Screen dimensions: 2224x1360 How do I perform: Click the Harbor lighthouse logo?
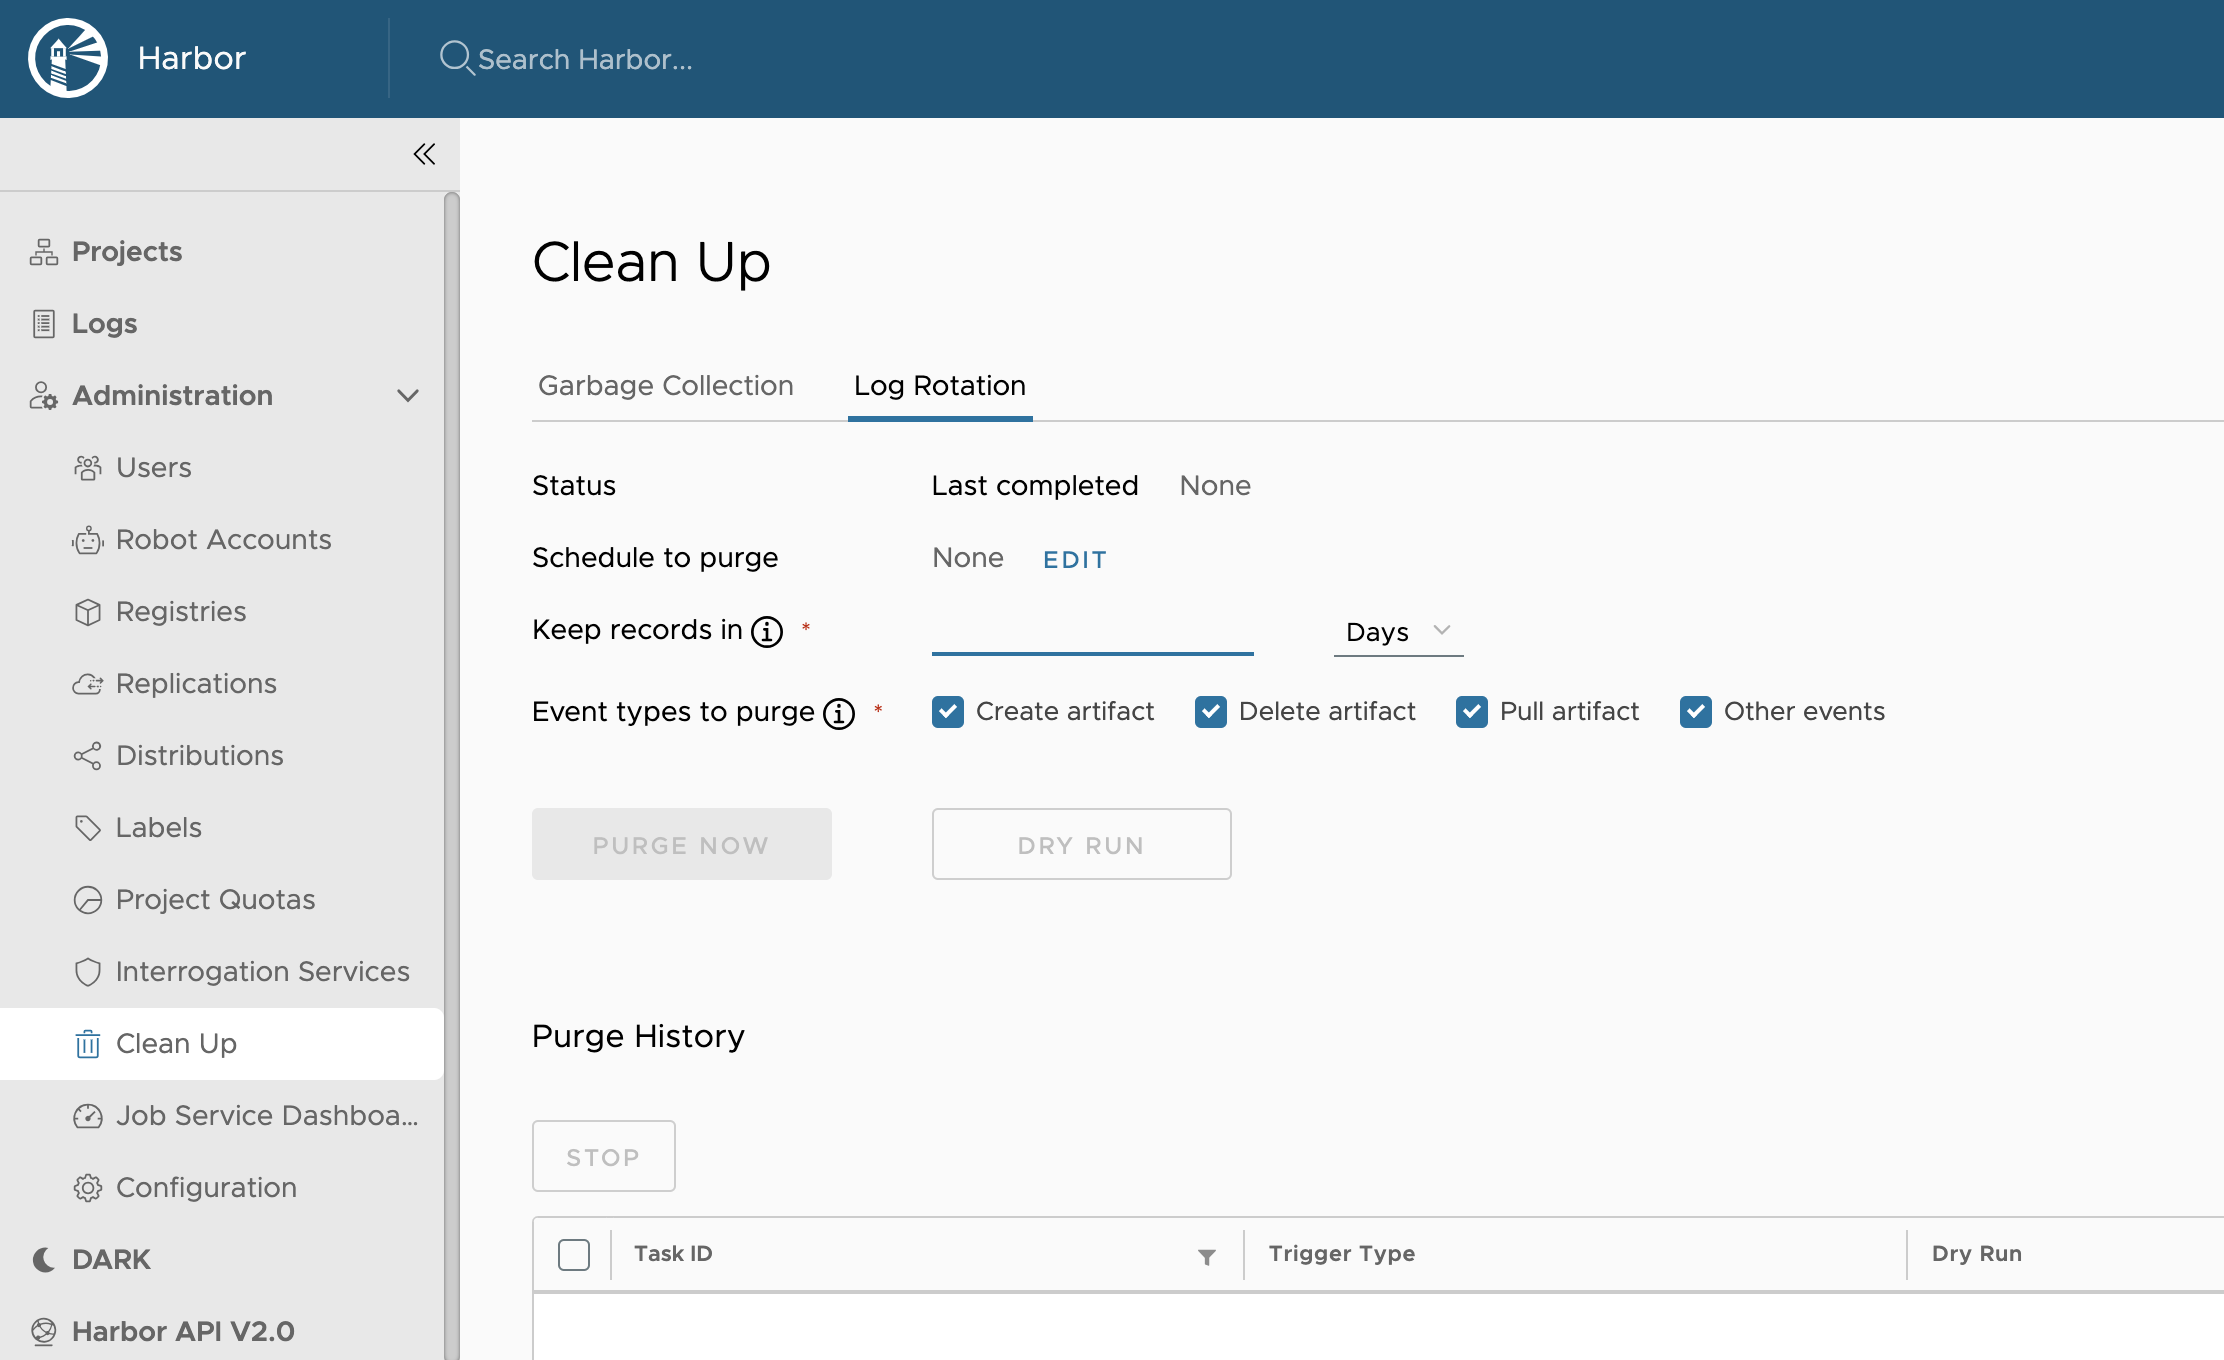click(x=67, y=57)
